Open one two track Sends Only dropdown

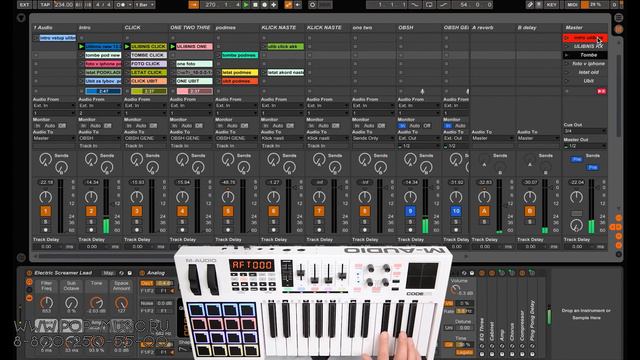[x=373, y=138]
